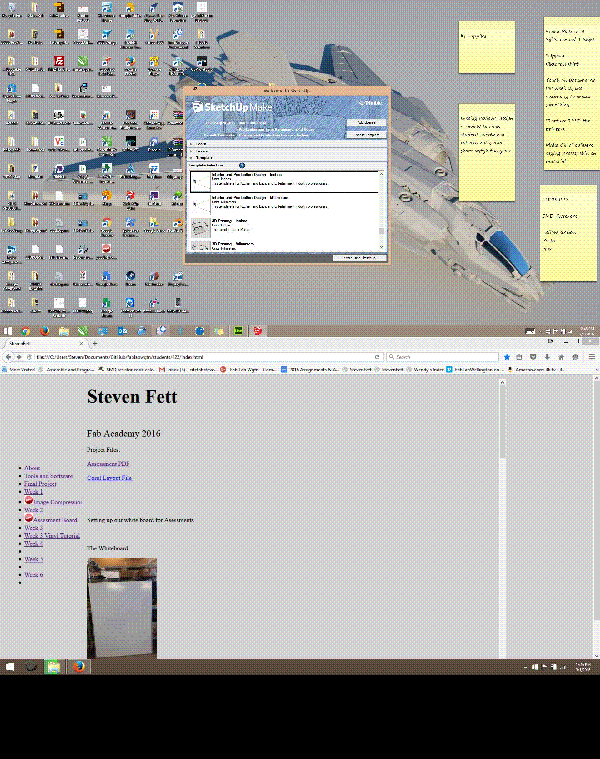The width and height of the screenshot is (600, 759).
Task: Click the red SketchUp icon on upper taskbar
Action: [258, 331]
